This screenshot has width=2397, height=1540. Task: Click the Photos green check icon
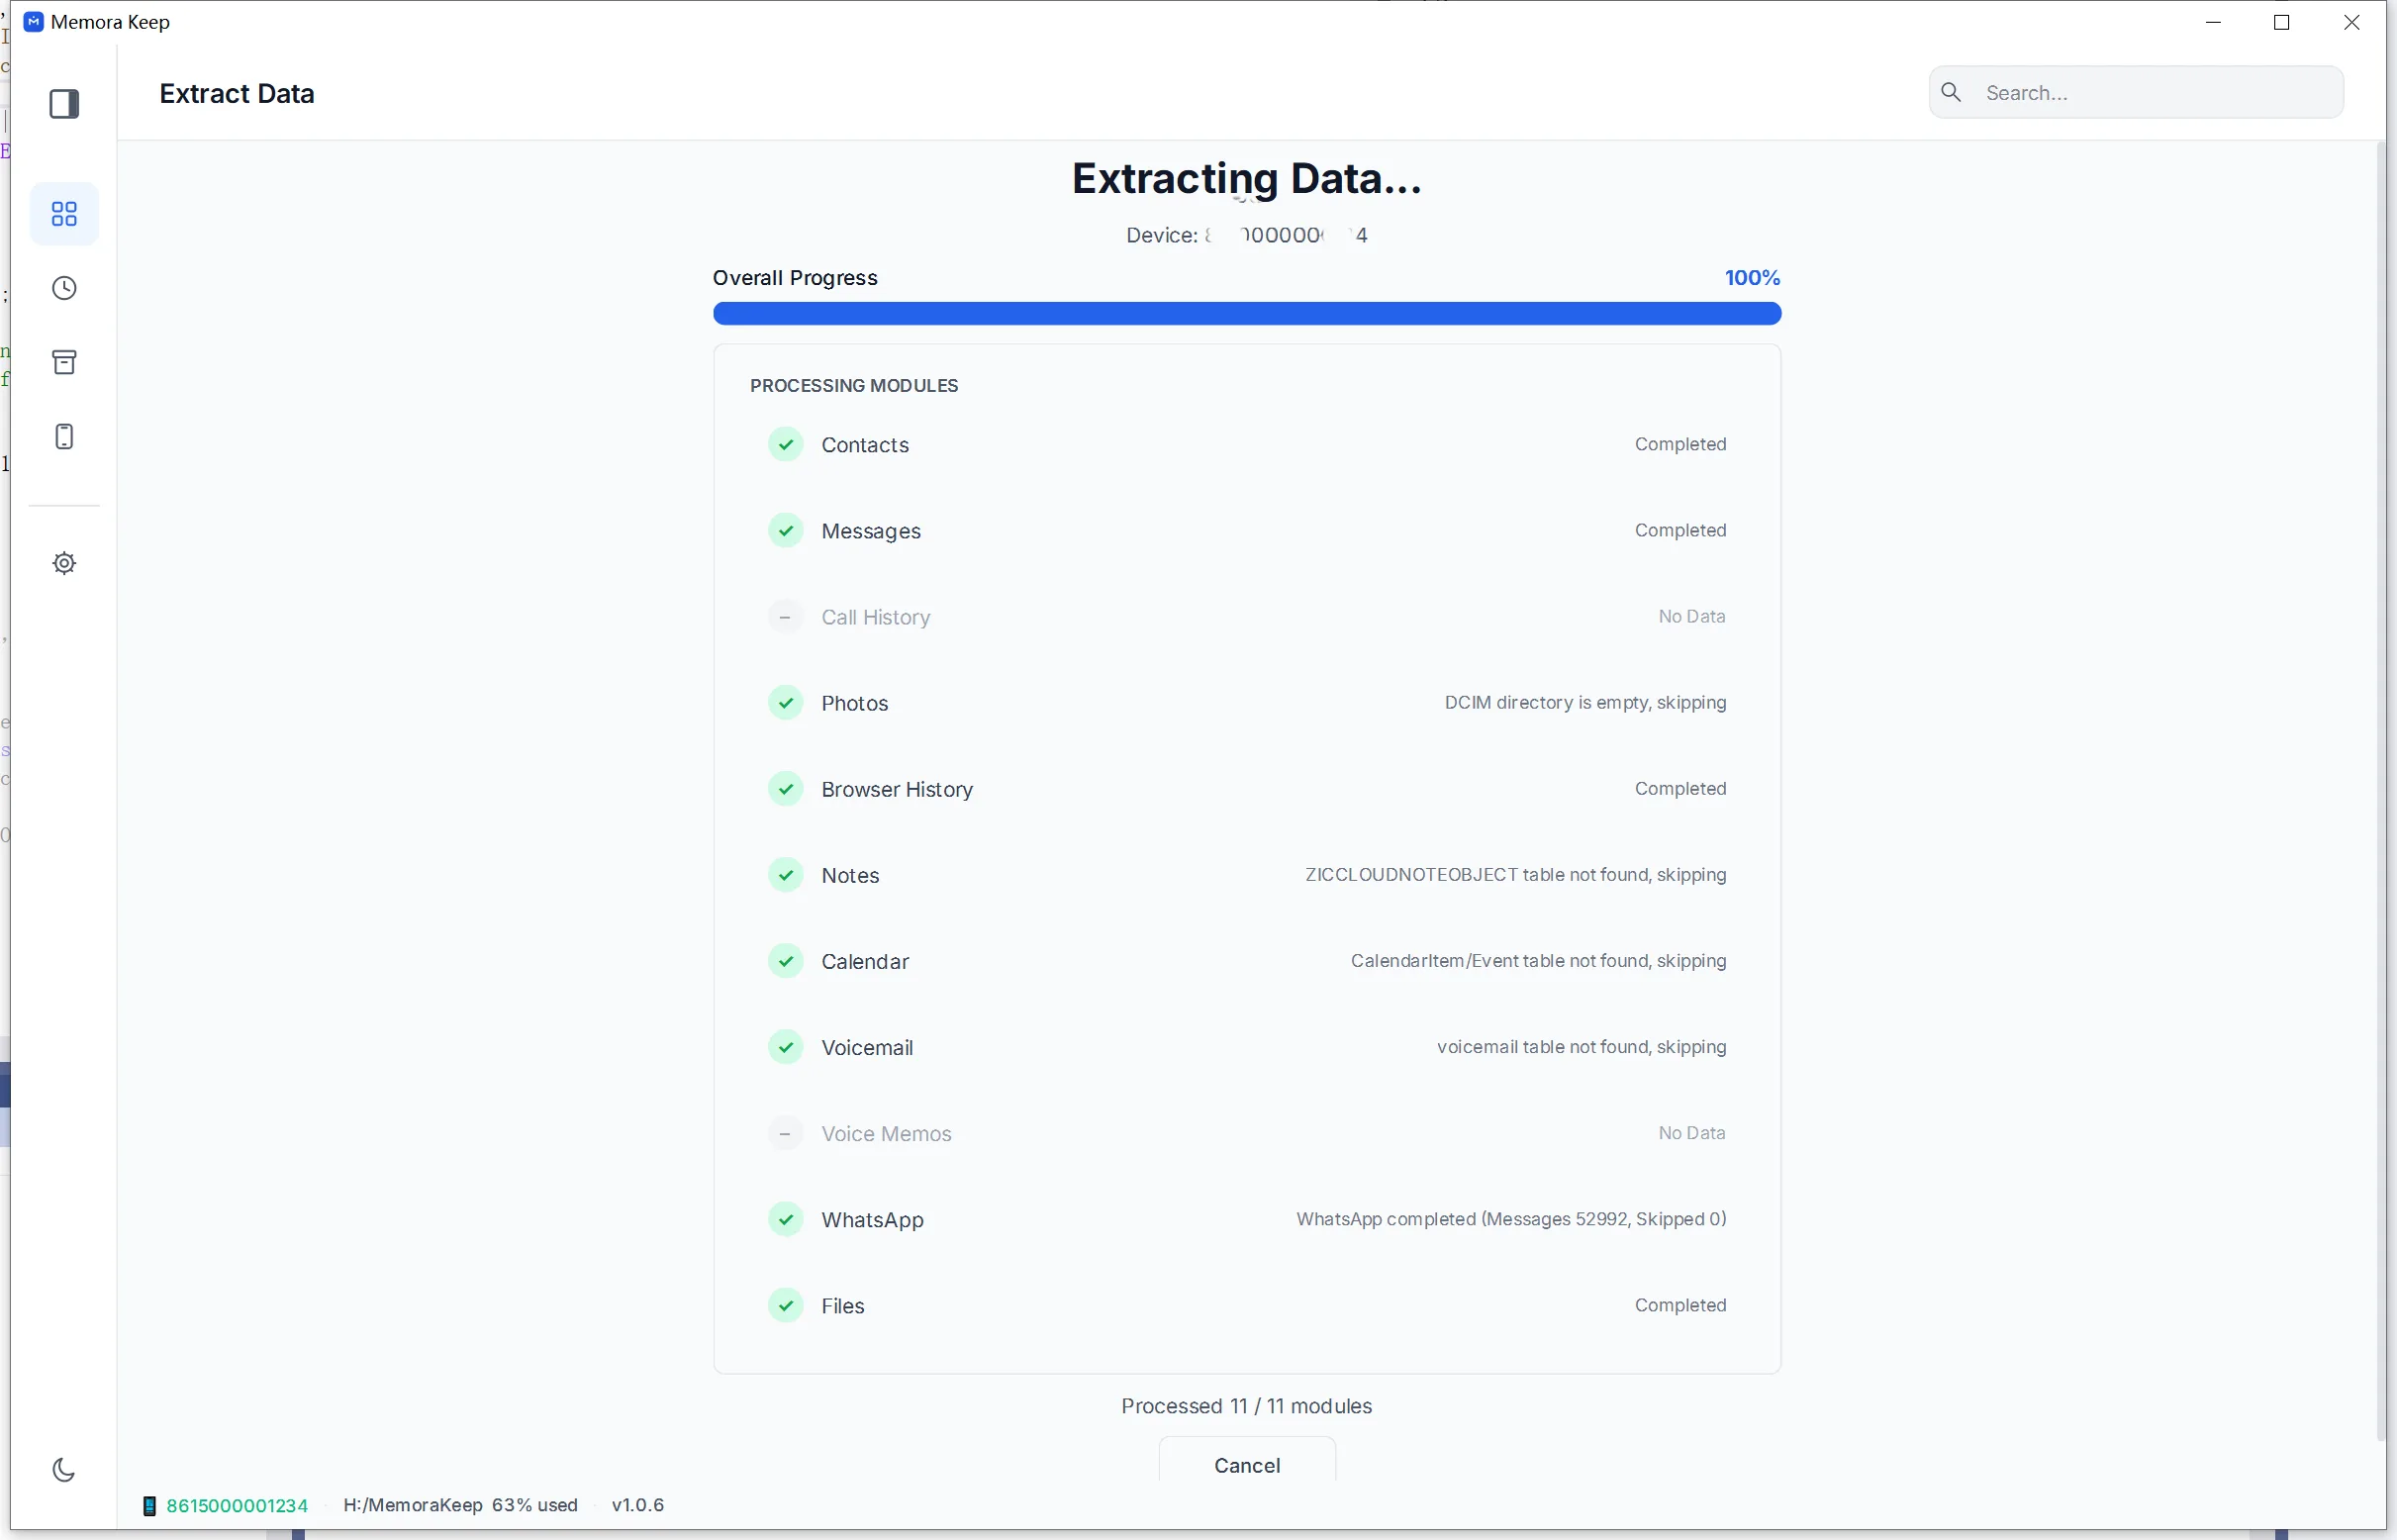786,703
